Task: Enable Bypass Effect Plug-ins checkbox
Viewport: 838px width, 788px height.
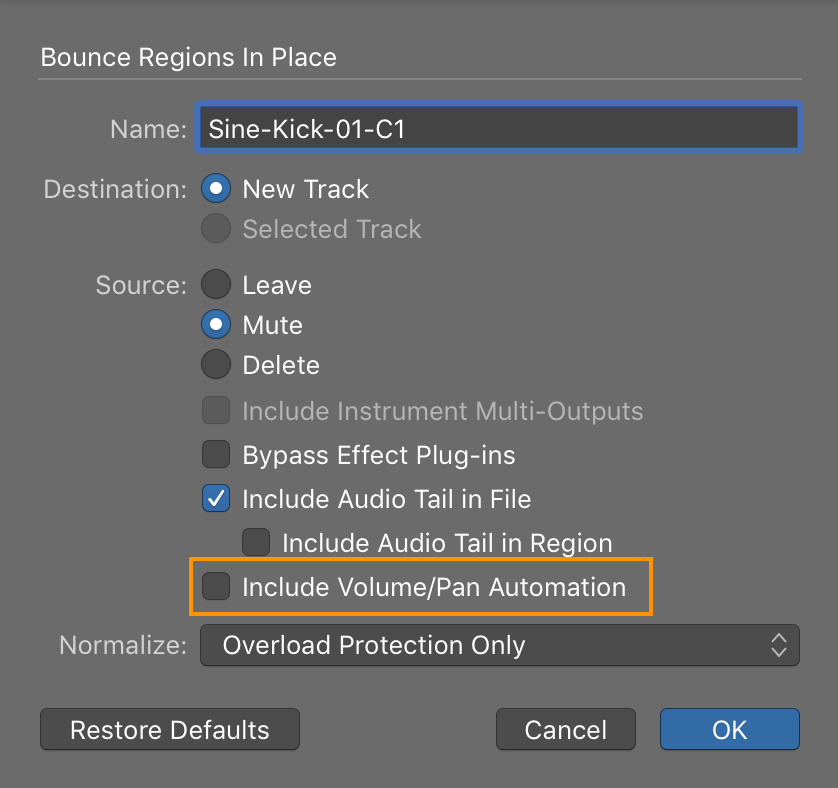Action: coord(216,454)
